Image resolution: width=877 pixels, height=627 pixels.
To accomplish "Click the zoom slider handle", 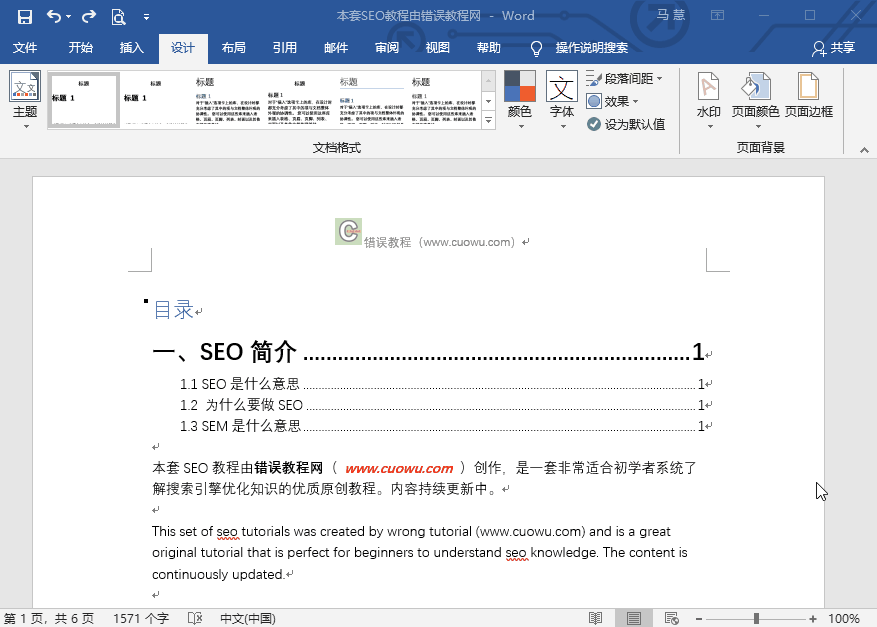I will click(756, 619).
